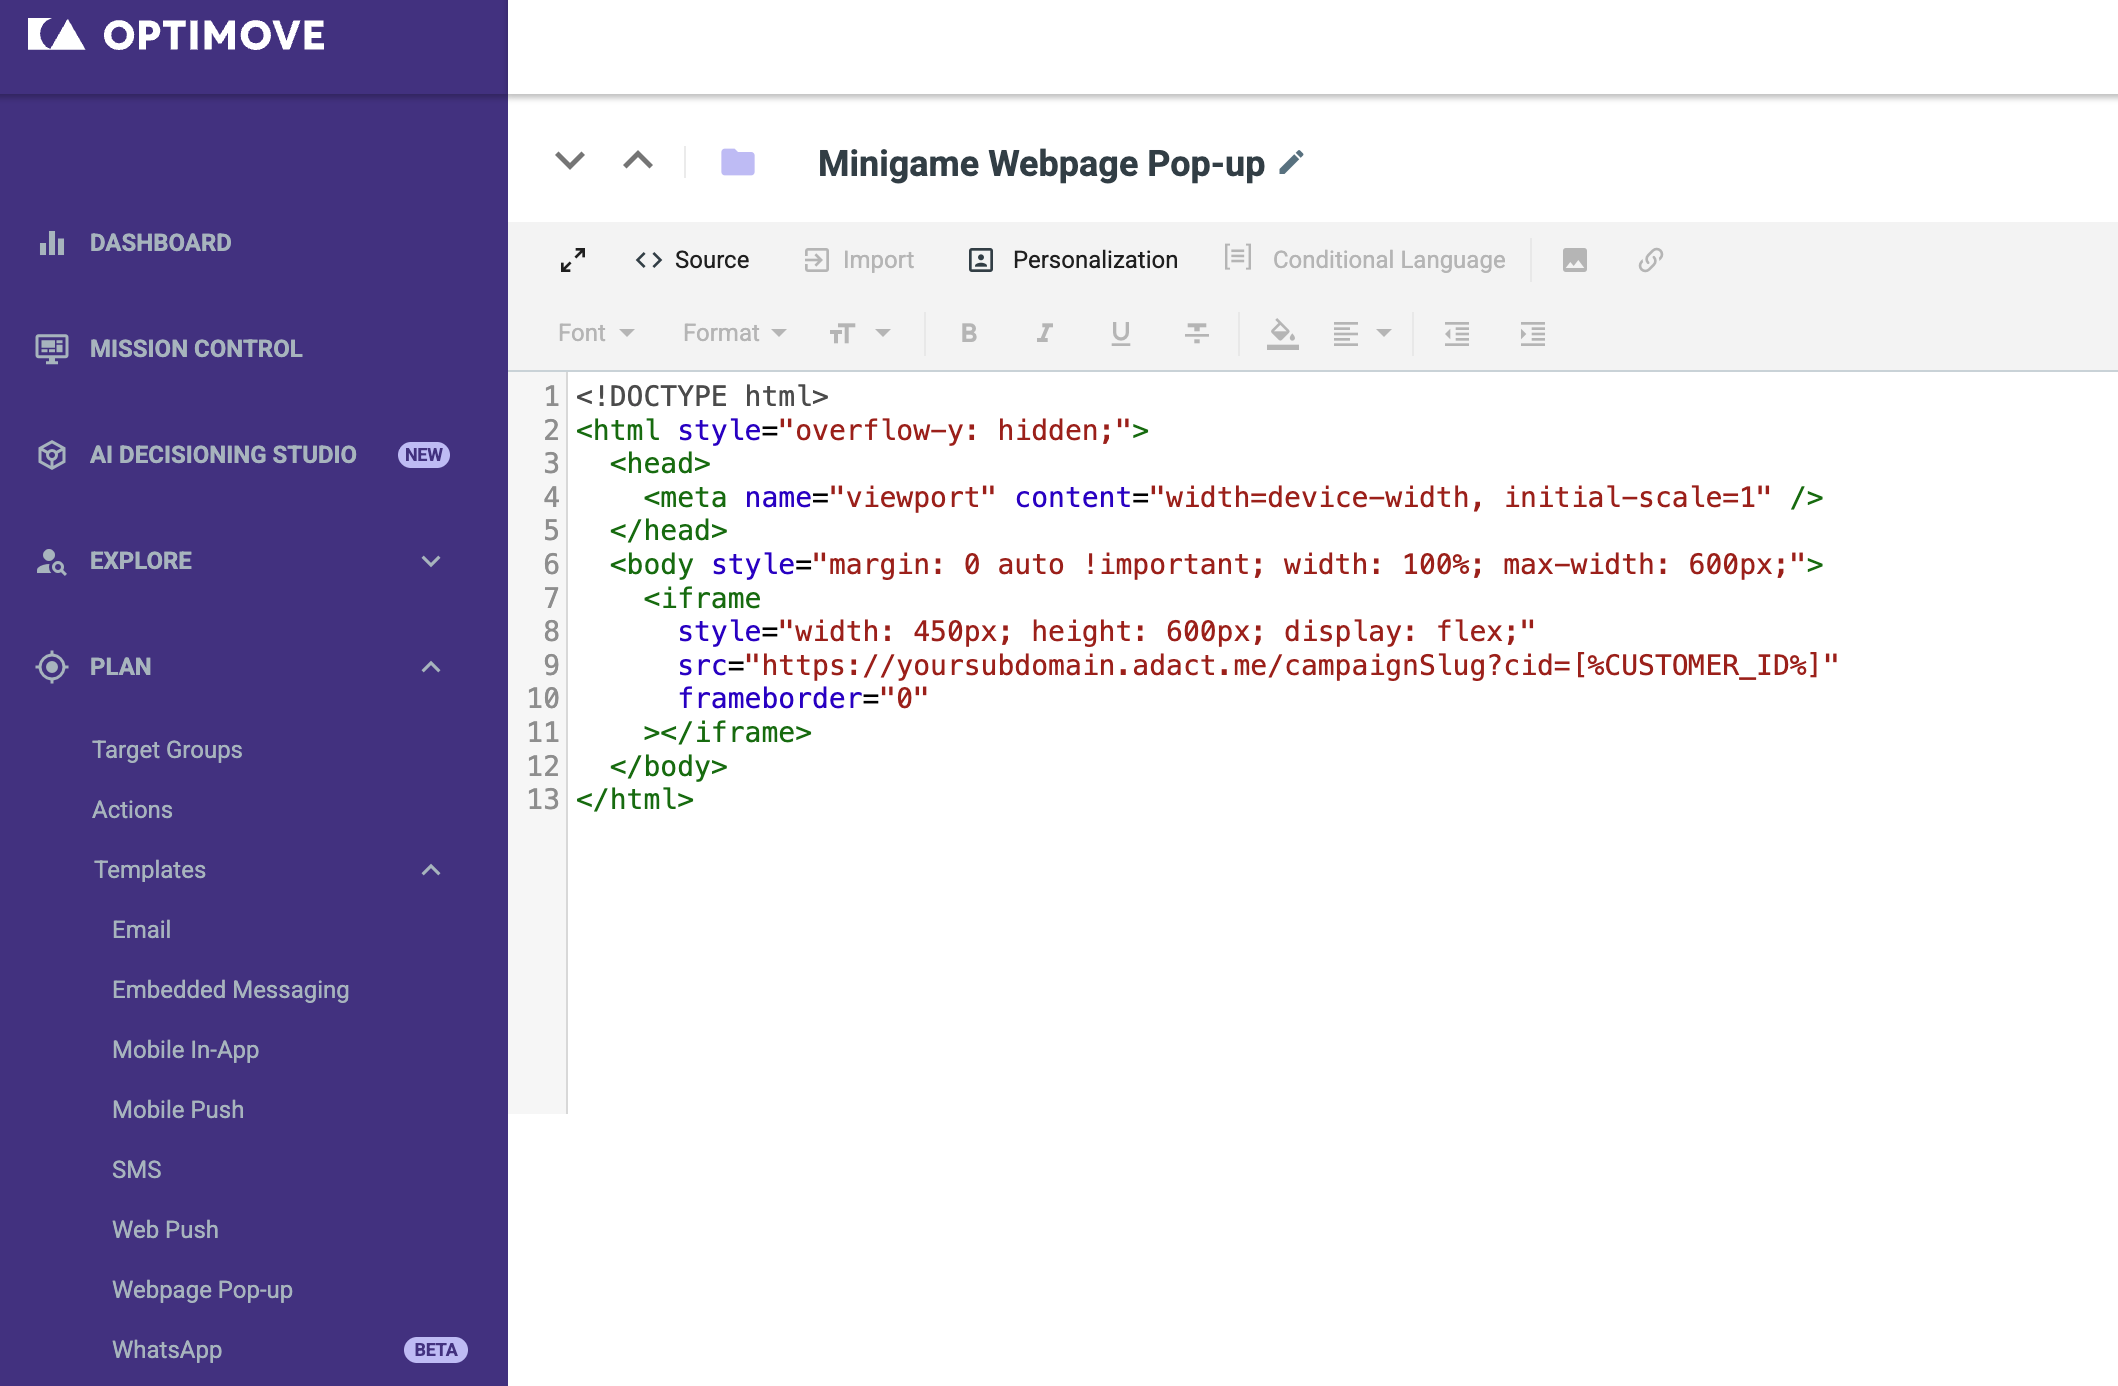Decrease indent in the toolbar

[1457, 333]
